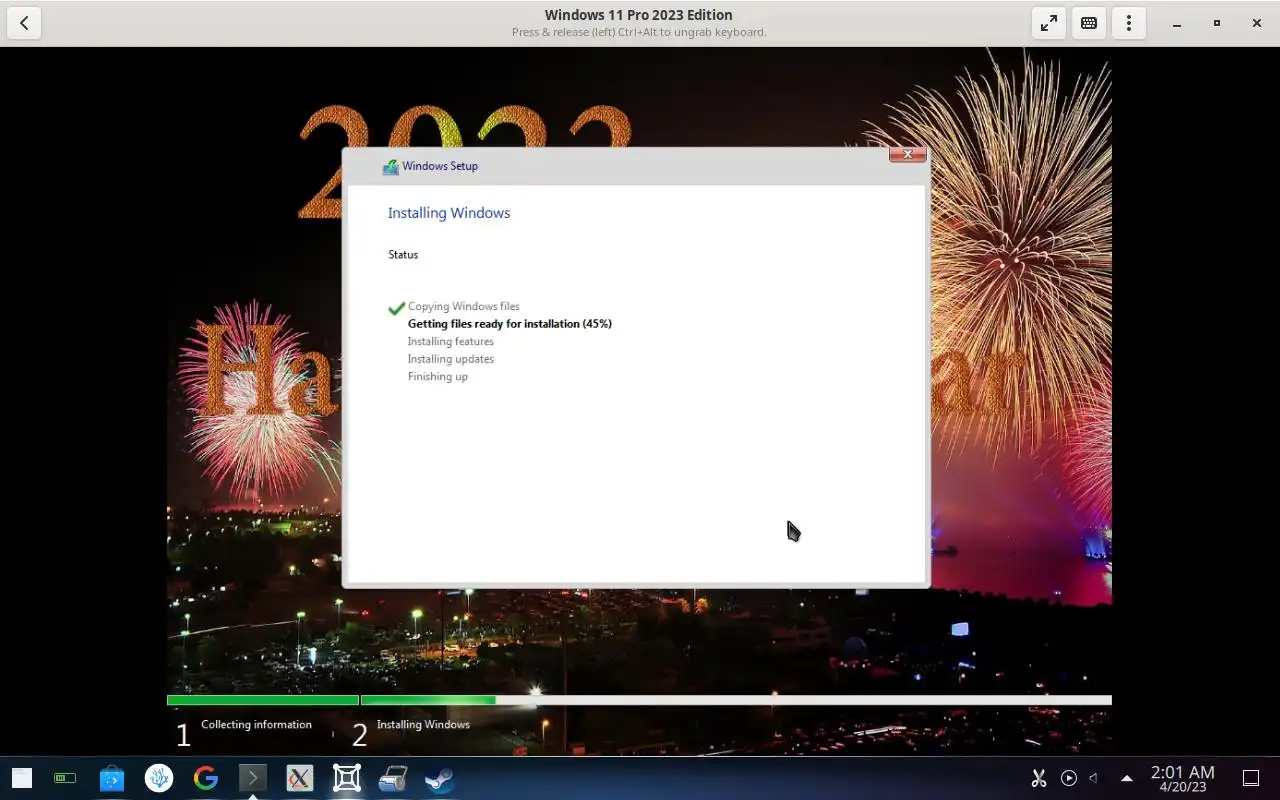Open the green battery monitor taskbar icon

pos(65,778)
